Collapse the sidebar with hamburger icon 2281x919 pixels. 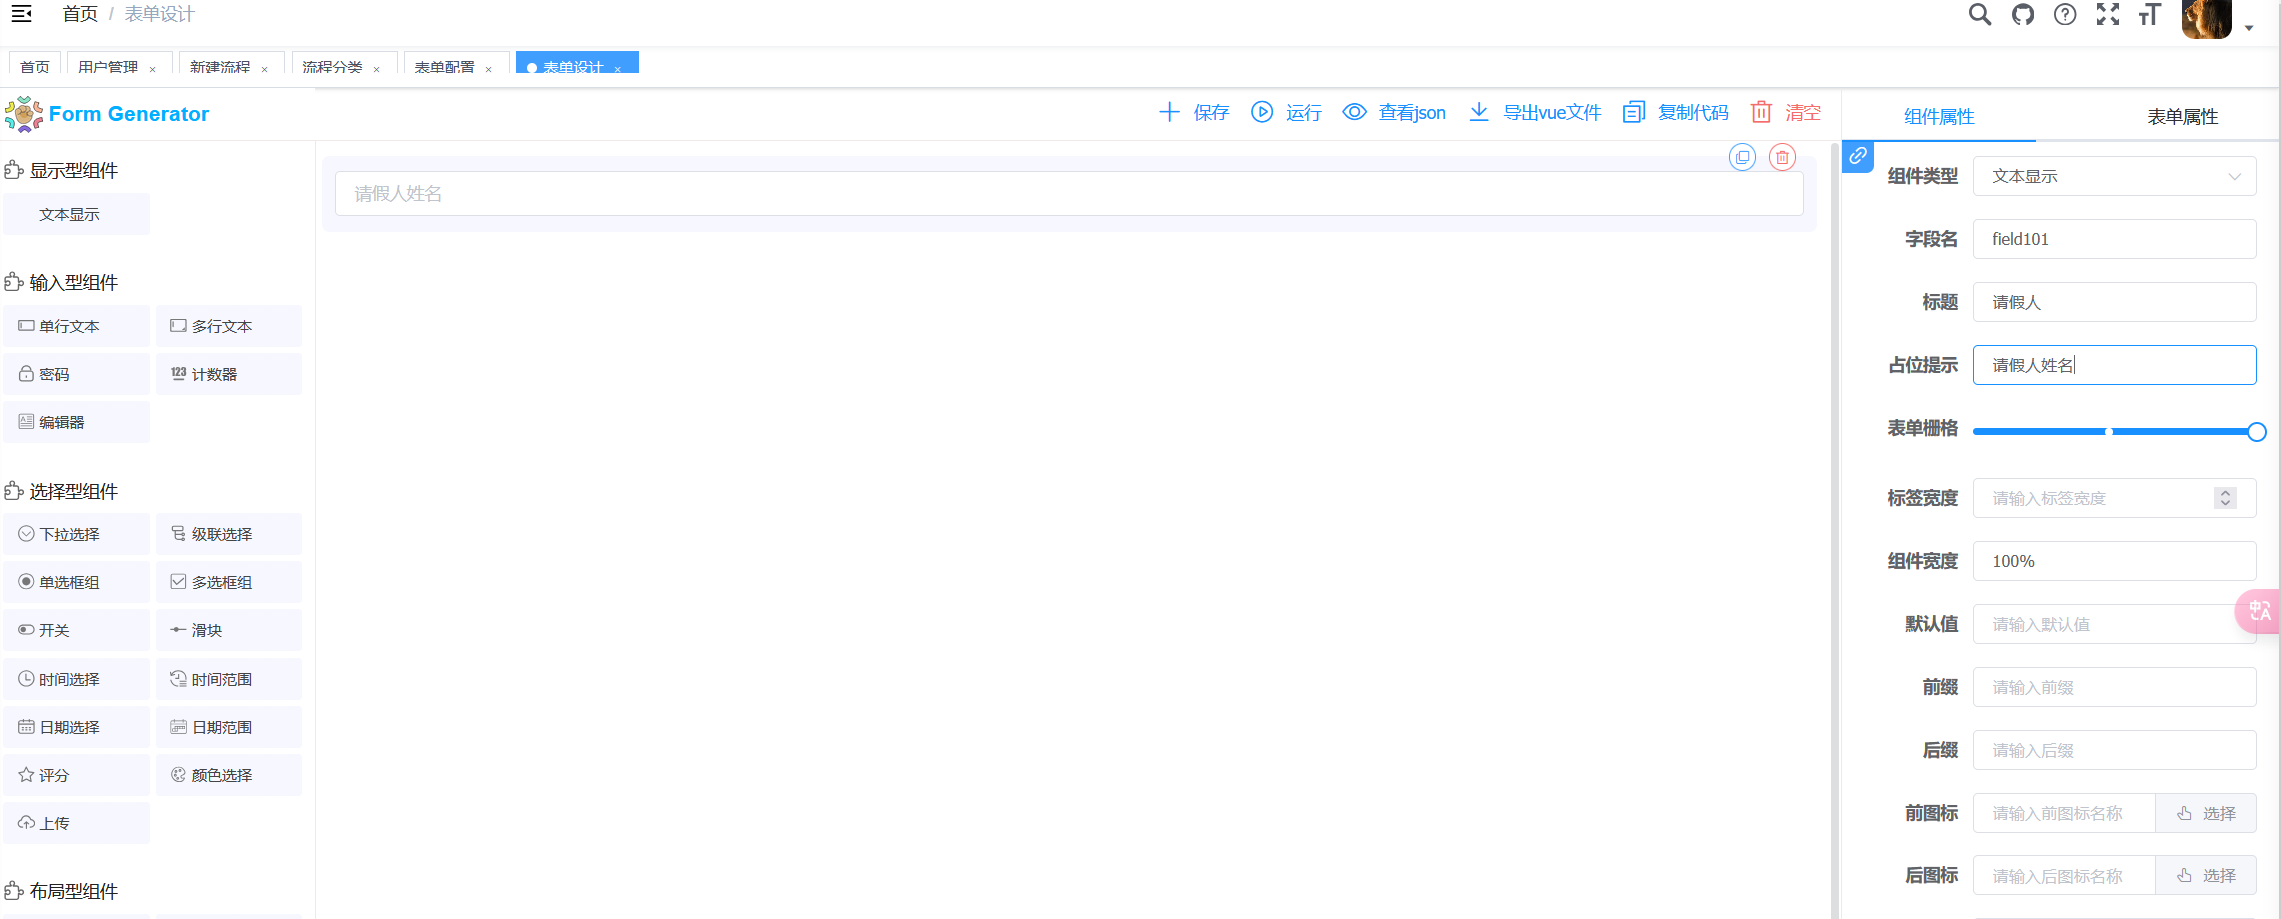point(21,14)
